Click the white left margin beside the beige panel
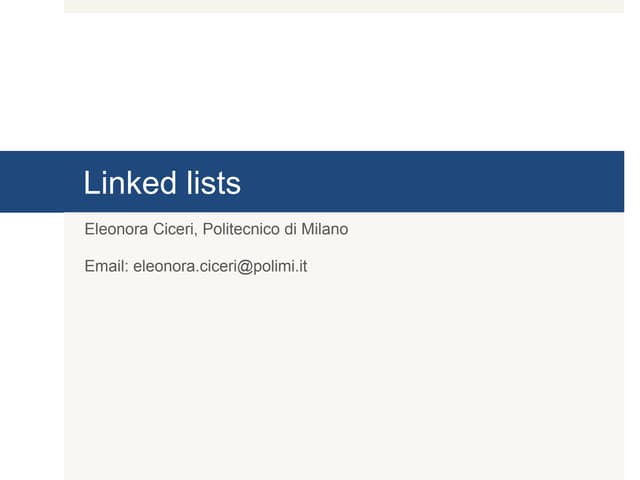 tap(30, 350)
